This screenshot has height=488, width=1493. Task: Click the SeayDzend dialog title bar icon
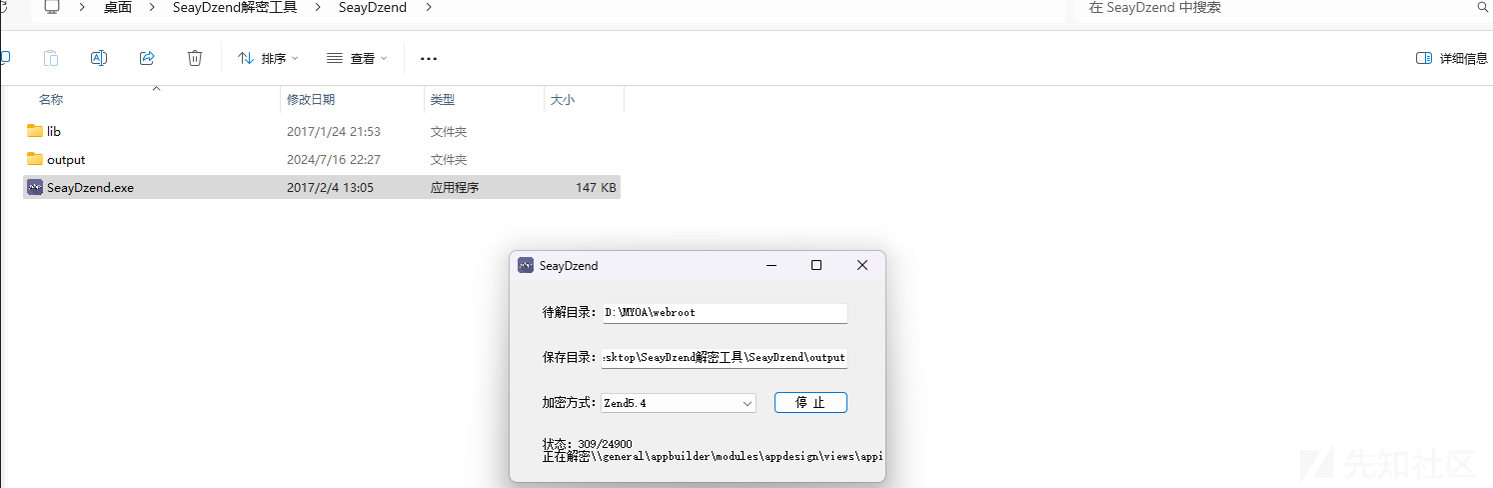tap(525, 265)
